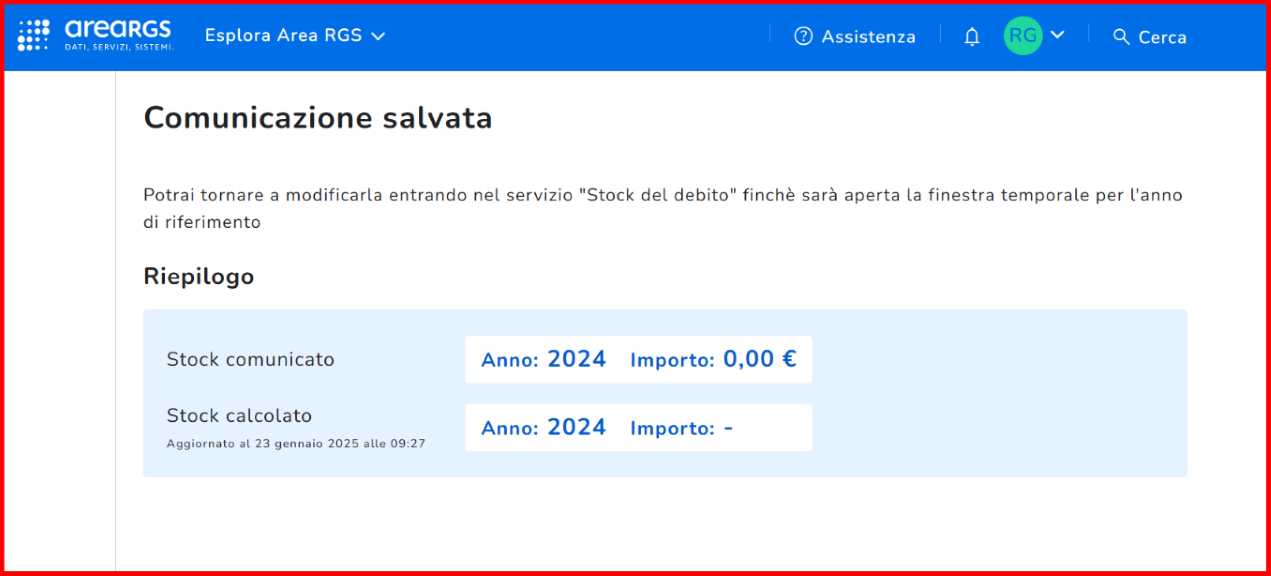Click the Stock comunicato label

point(250,359)
